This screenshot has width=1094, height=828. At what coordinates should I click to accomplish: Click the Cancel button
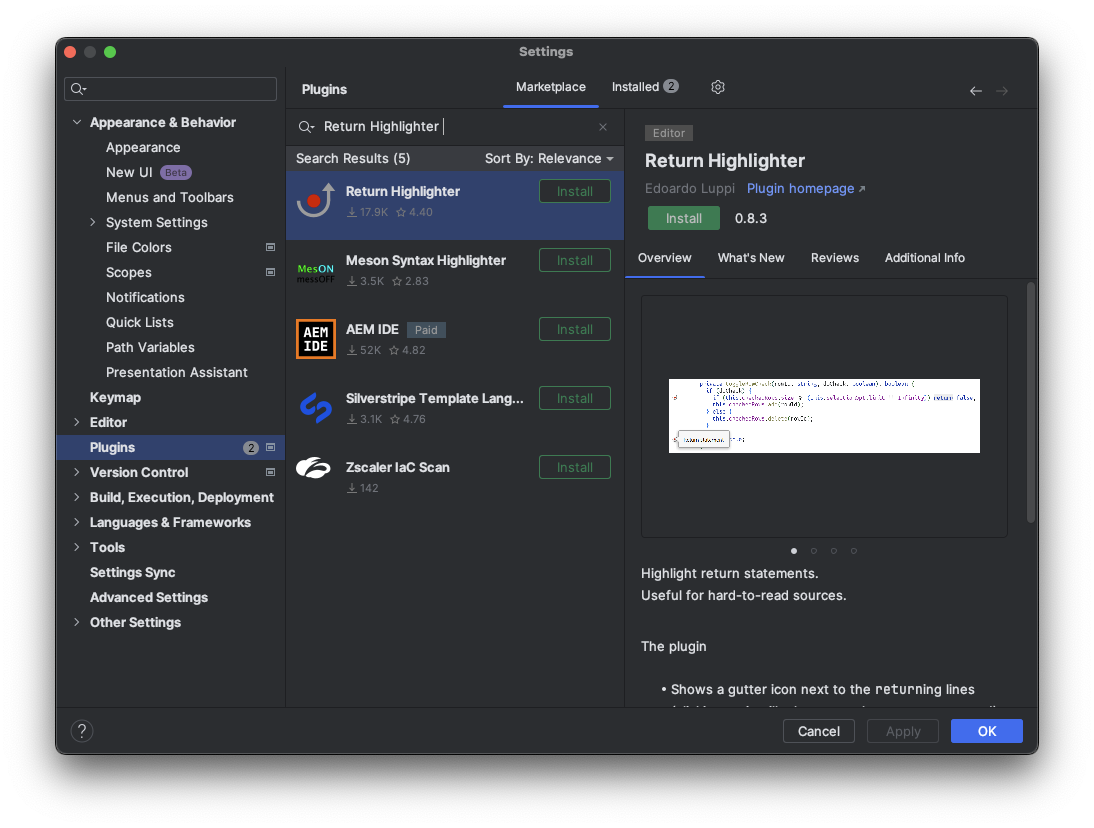pos(818,731)
